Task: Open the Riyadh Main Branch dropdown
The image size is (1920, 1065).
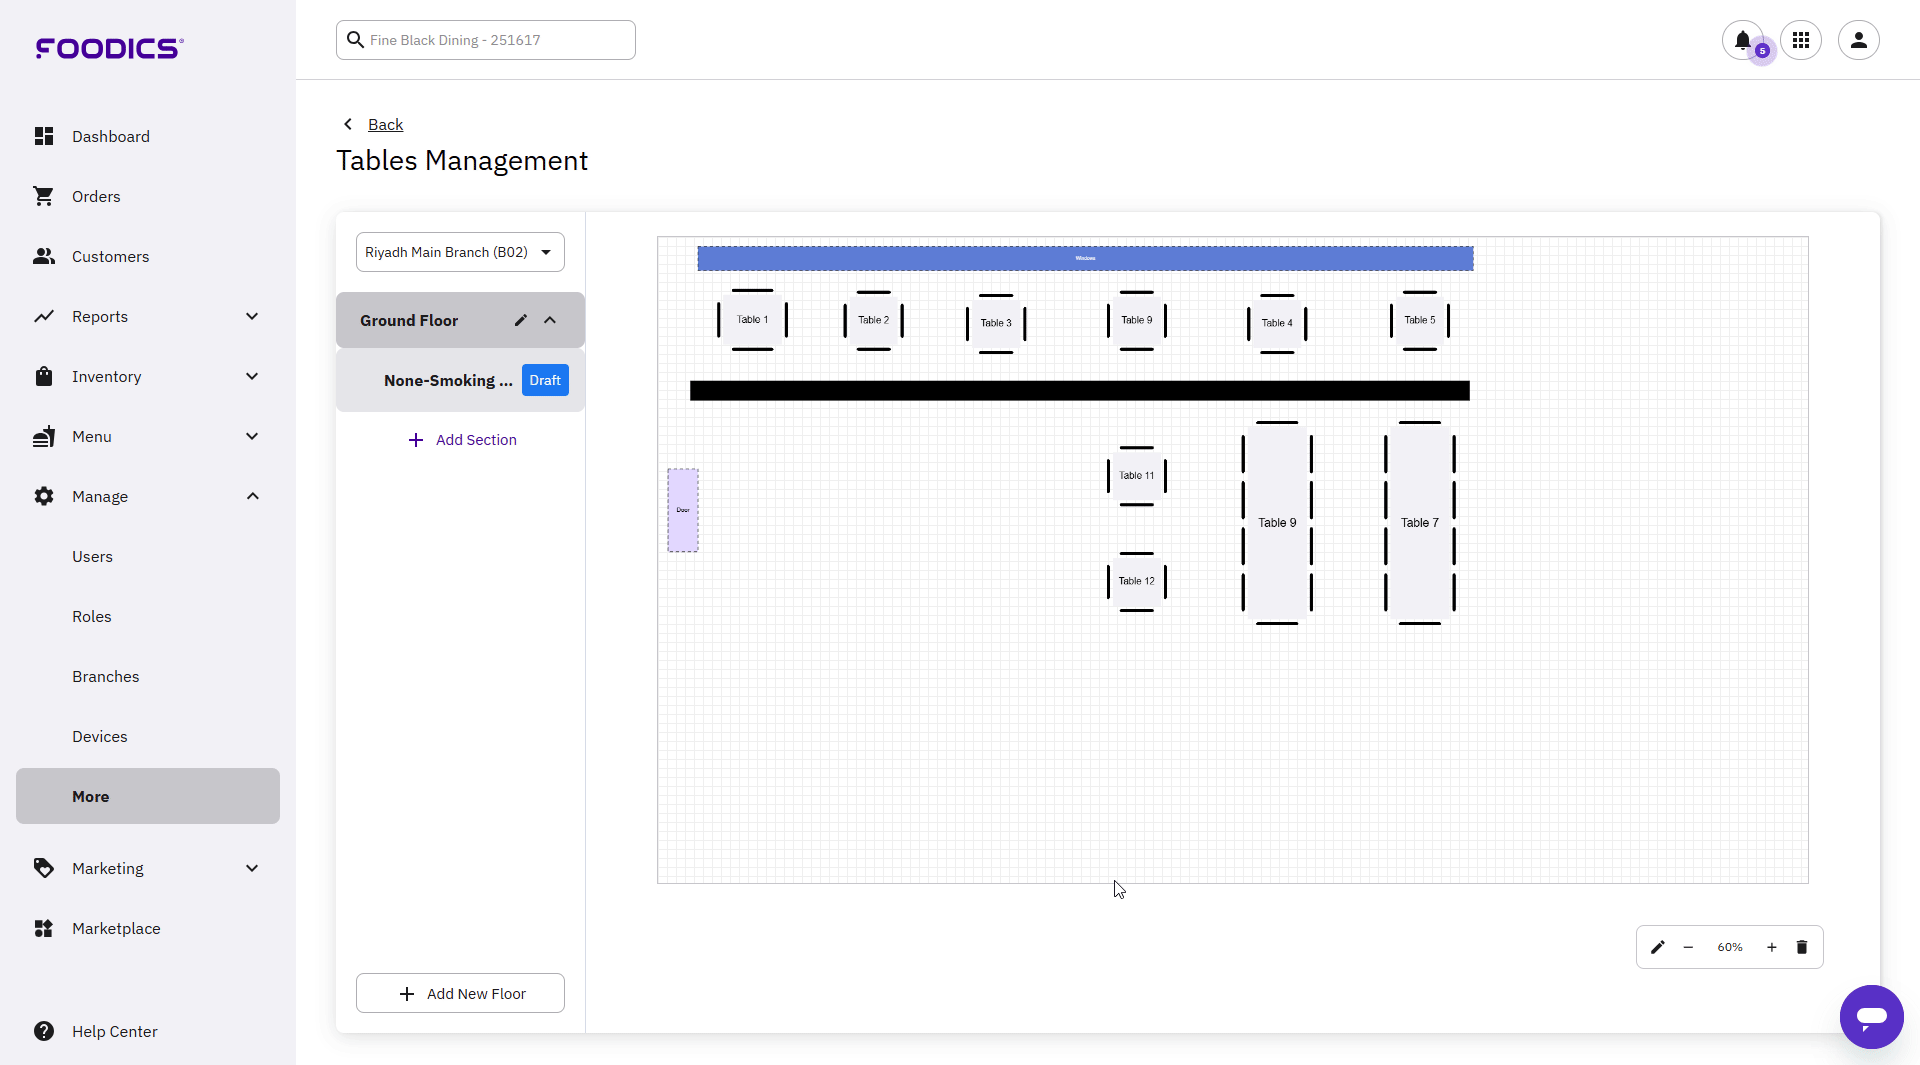Action: click(x=460, y=252)
